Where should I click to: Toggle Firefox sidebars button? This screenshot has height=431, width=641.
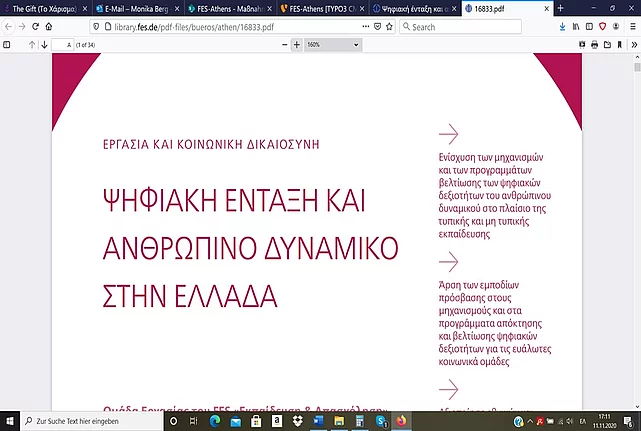[x=589, y=27]
